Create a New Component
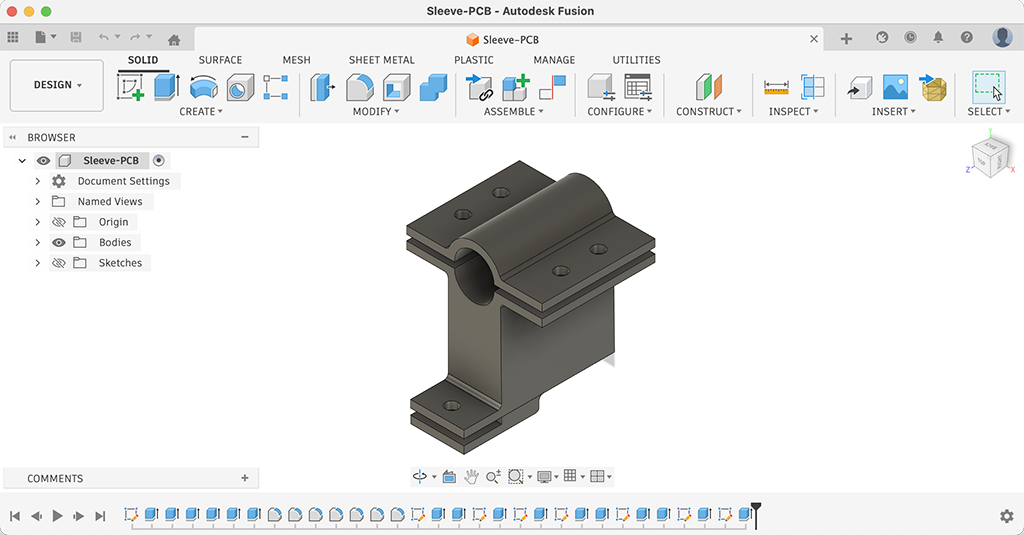1024x535 pixels. tap(515, 87)
